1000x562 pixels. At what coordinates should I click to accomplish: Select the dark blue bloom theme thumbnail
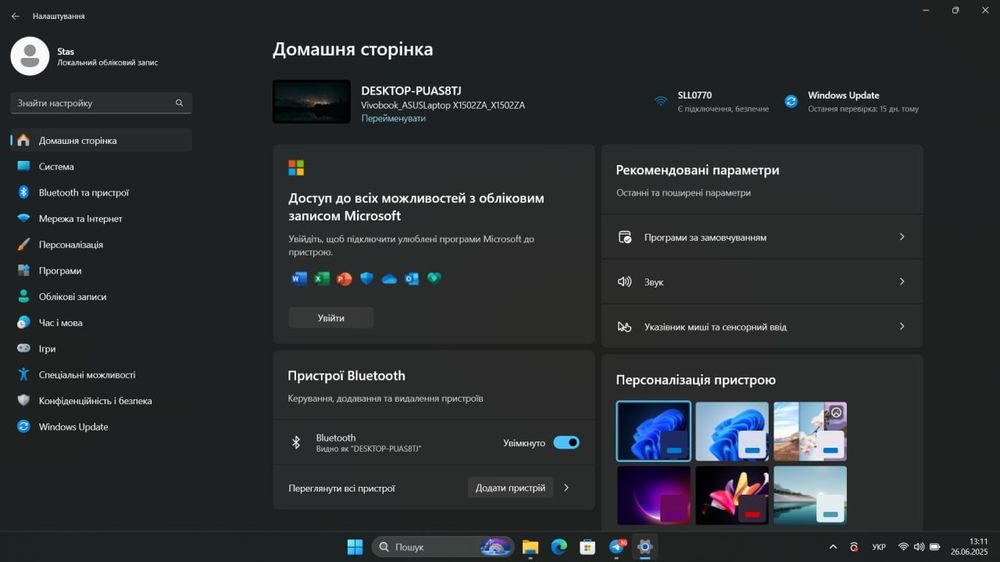pyautogui.click(x=654, y=431)
